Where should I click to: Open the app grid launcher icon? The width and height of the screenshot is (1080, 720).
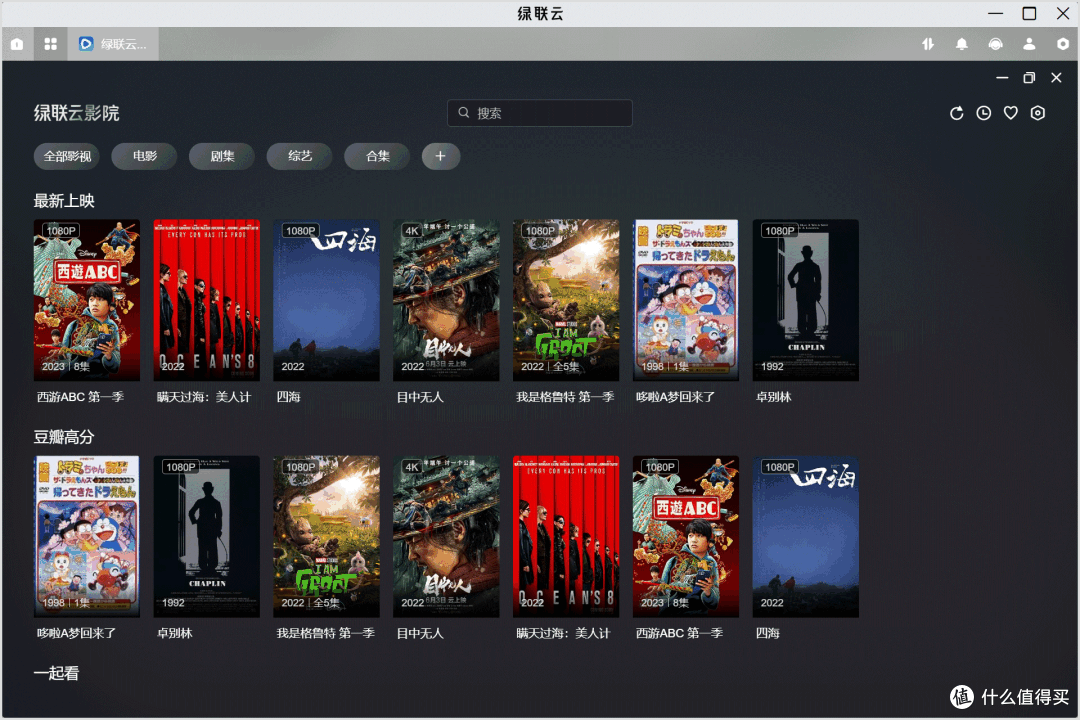click(x=50, y=44)
